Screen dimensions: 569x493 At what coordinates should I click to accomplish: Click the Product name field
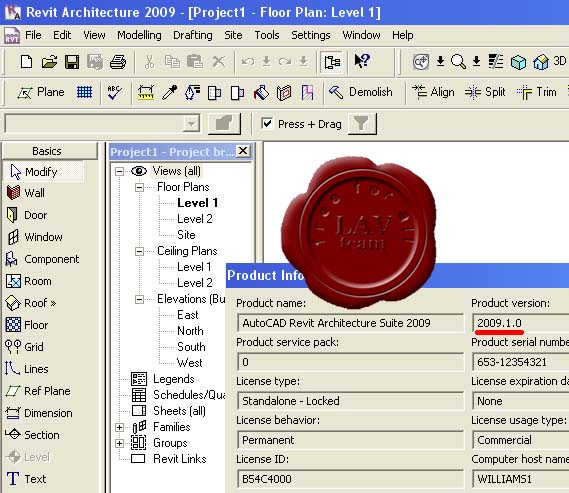click(x=351, y=323)
